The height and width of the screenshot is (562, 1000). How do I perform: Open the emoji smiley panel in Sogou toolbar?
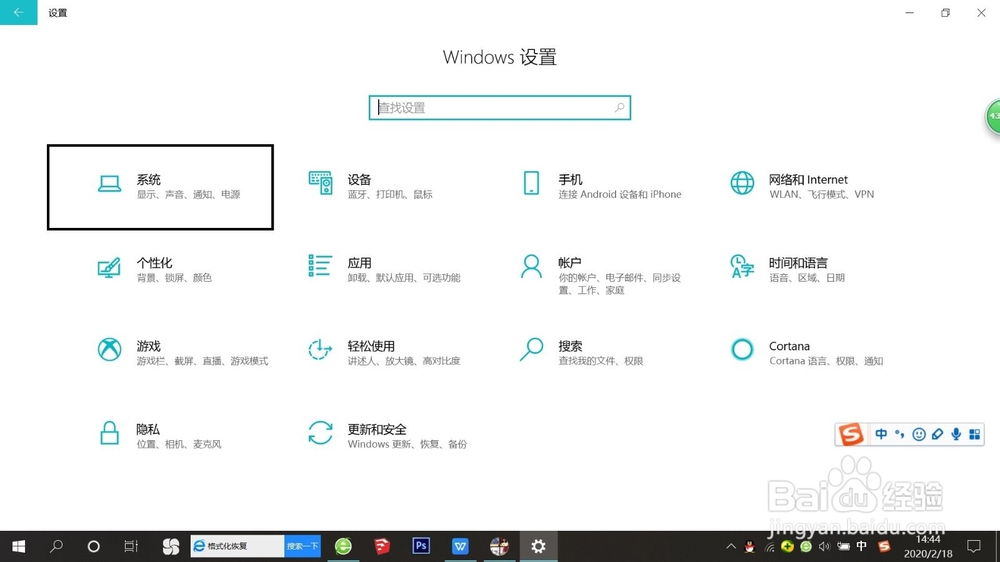(x=918, y=434)
